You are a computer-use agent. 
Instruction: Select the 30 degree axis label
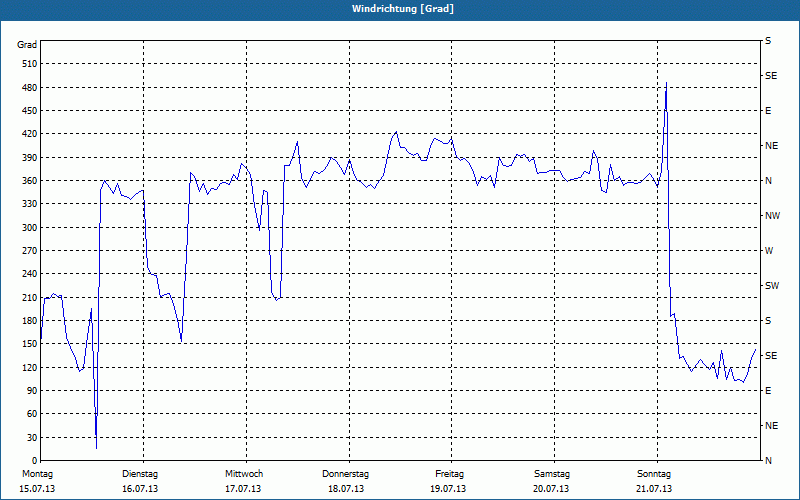tap(32, 438)
